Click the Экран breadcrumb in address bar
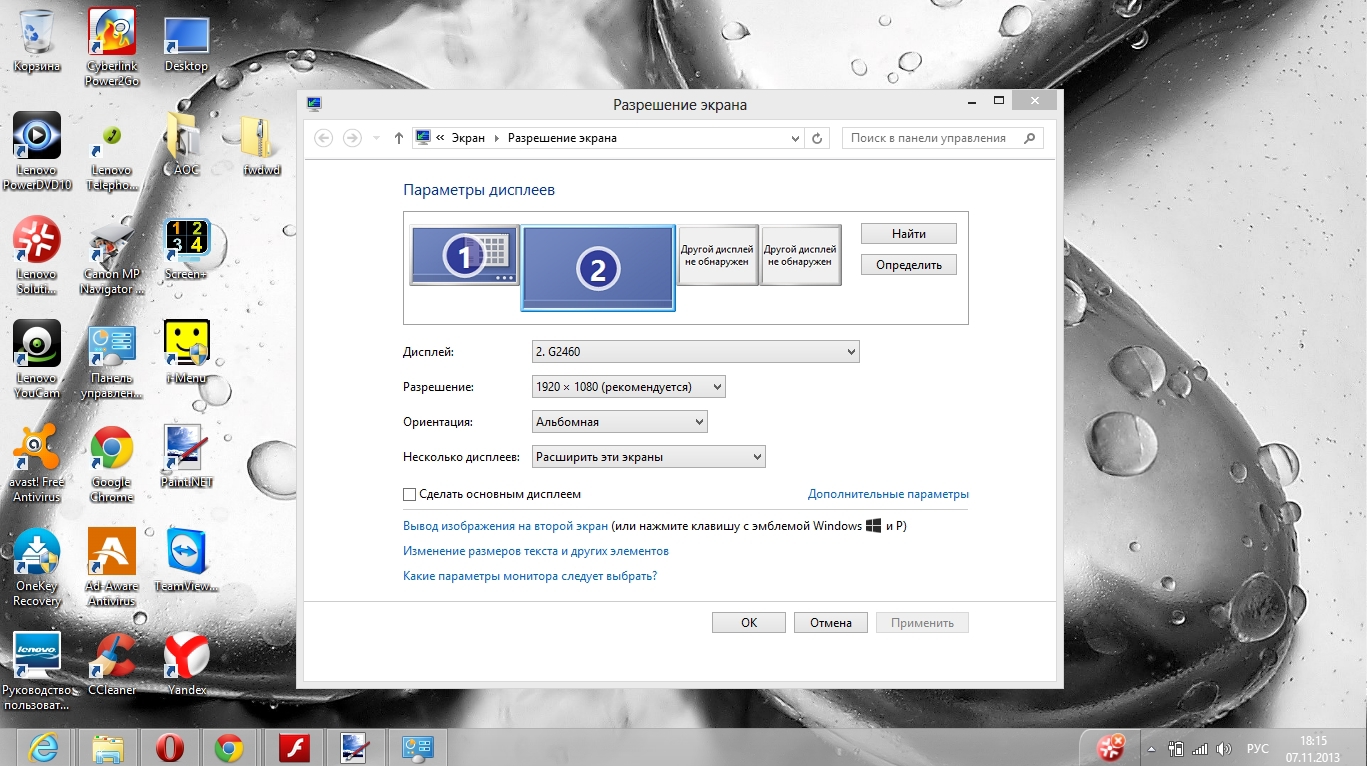Viewport: 1367px width, 766px height. (x=468, y=138)
